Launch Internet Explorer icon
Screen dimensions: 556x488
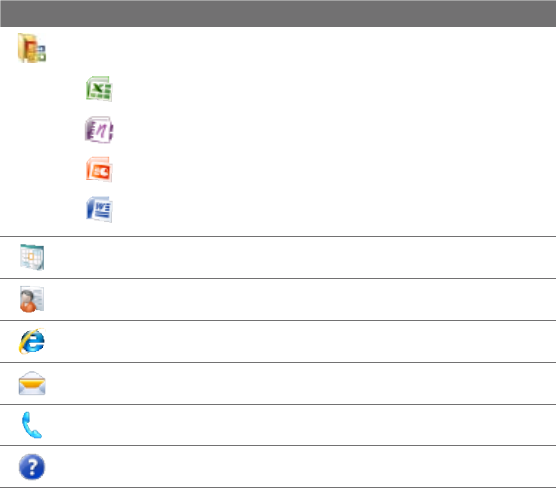click(32, 341)
